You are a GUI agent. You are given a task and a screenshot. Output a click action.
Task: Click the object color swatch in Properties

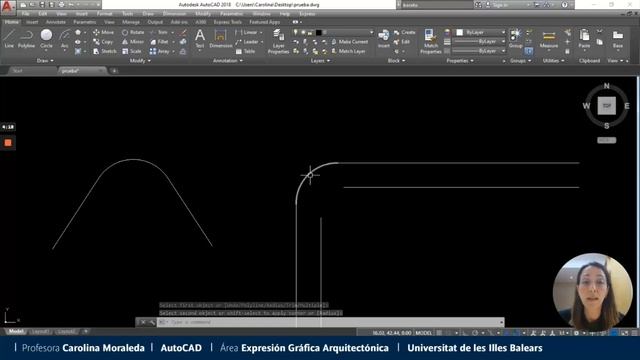(x=460, y=32)
